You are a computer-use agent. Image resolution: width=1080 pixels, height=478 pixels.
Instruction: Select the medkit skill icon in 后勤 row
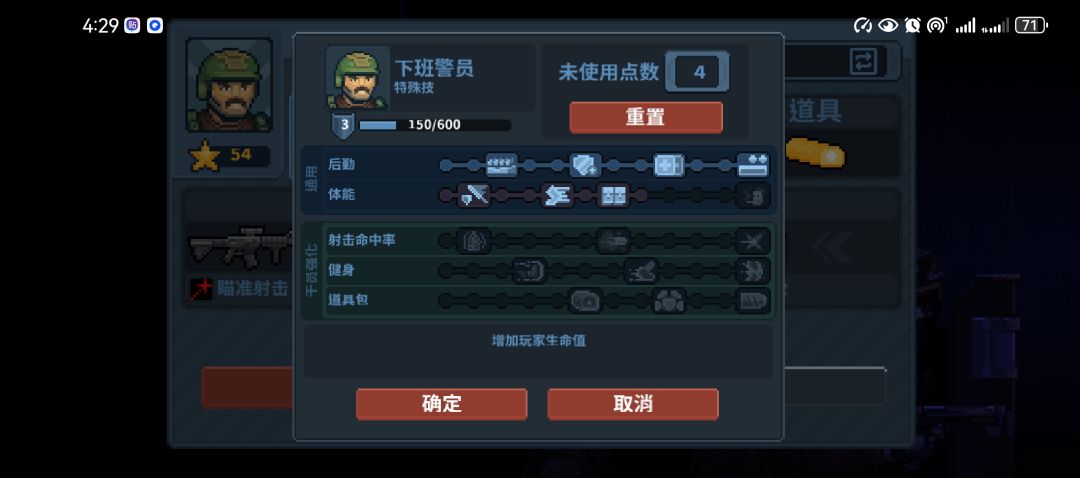click(668, 165)
